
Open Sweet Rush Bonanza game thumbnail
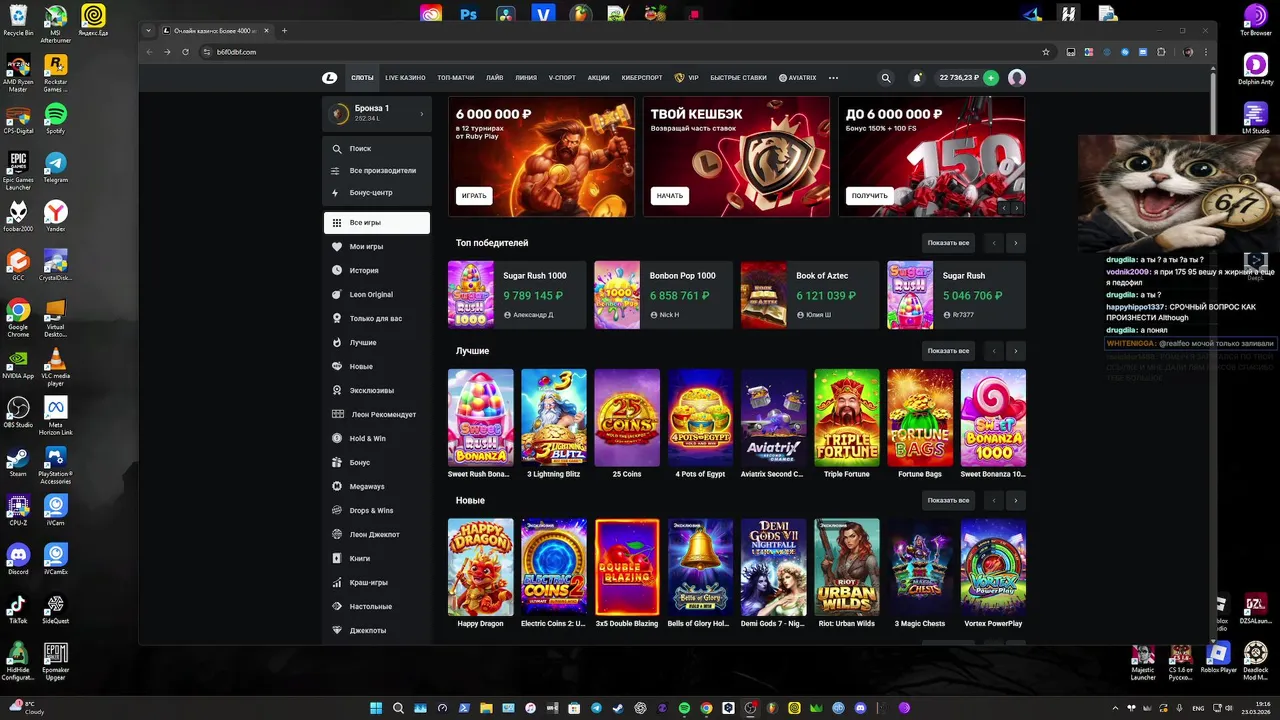click(x=481, y=417)
